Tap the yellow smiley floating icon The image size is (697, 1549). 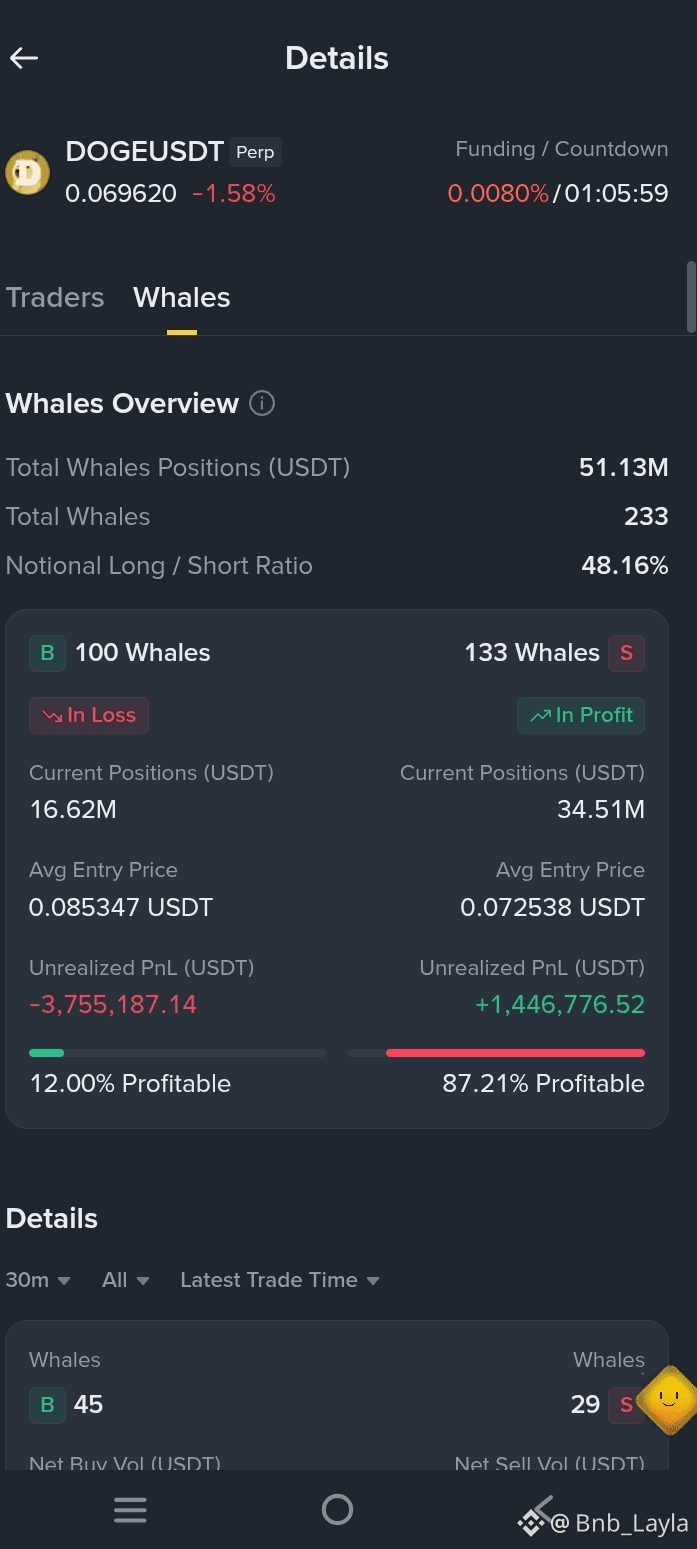tap(668, 1399)
